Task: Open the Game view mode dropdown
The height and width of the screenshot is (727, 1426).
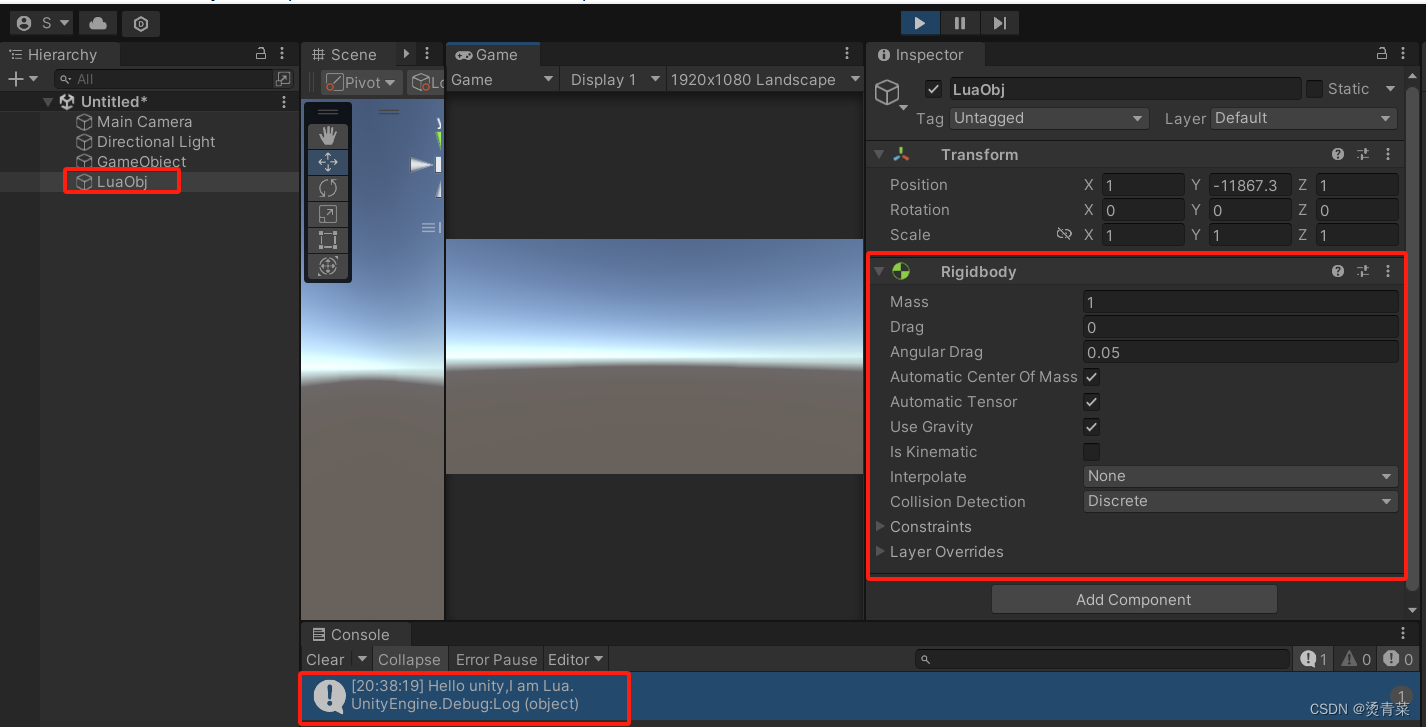Action: (502, 80)
